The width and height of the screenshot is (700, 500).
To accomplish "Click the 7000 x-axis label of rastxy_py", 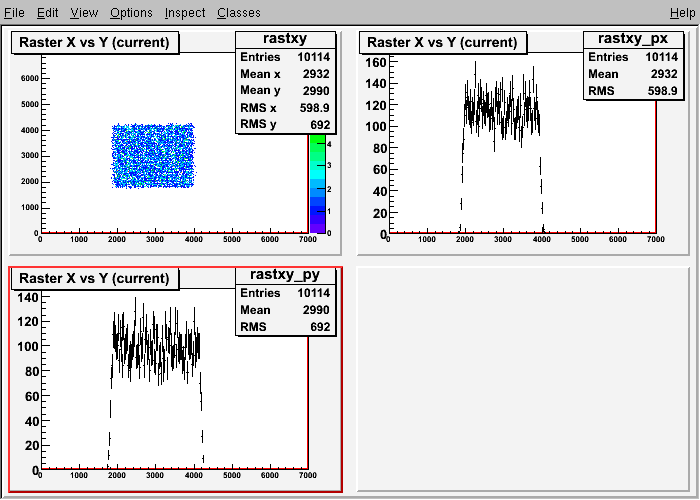I will tap(308, 475).
